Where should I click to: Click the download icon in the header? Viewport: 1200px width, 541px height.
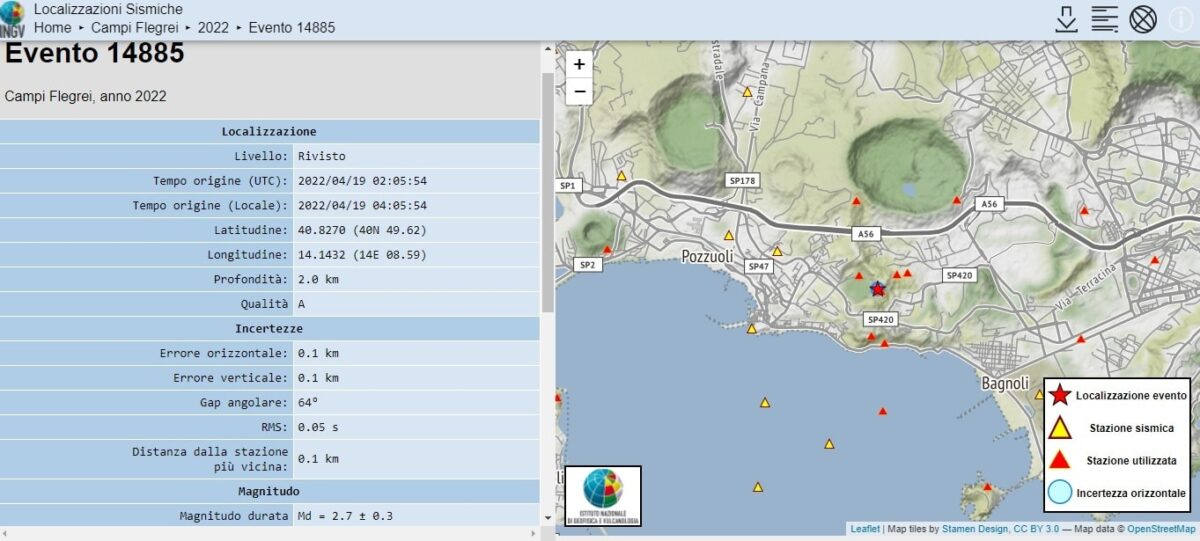(x=1067, y=19)
